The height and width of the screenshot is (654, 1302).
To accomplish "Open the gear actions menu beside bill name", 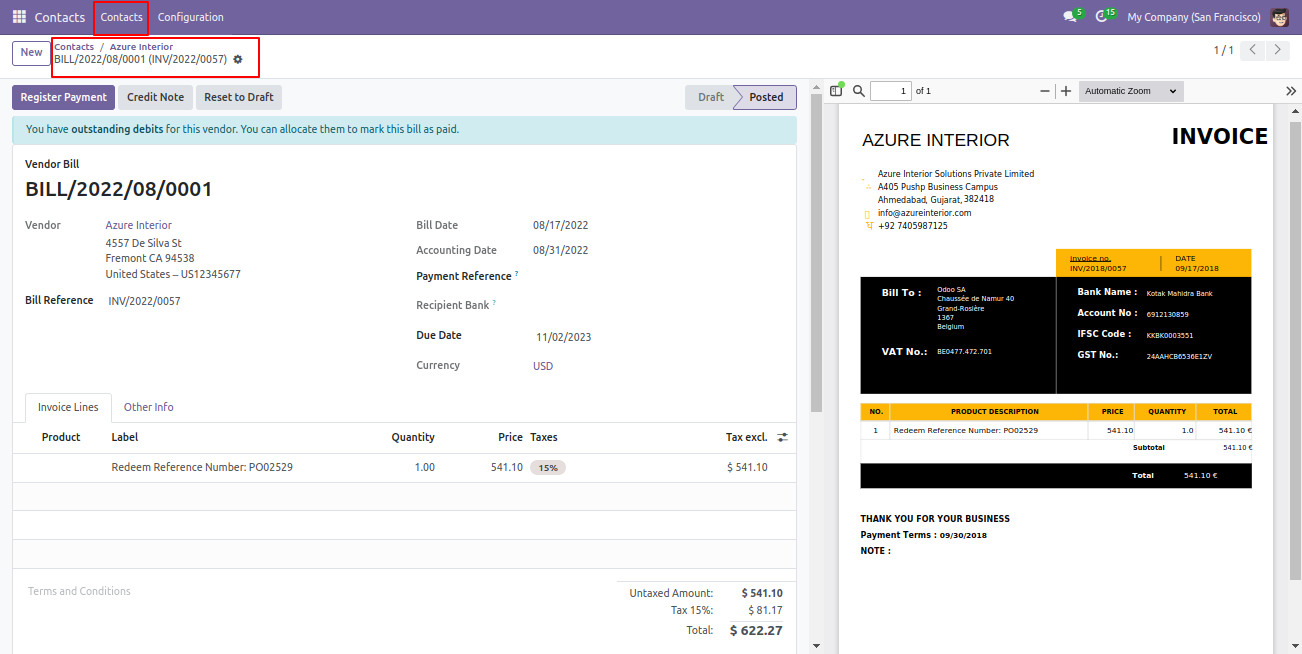I will pyautogui.click(x=238, y=59).
